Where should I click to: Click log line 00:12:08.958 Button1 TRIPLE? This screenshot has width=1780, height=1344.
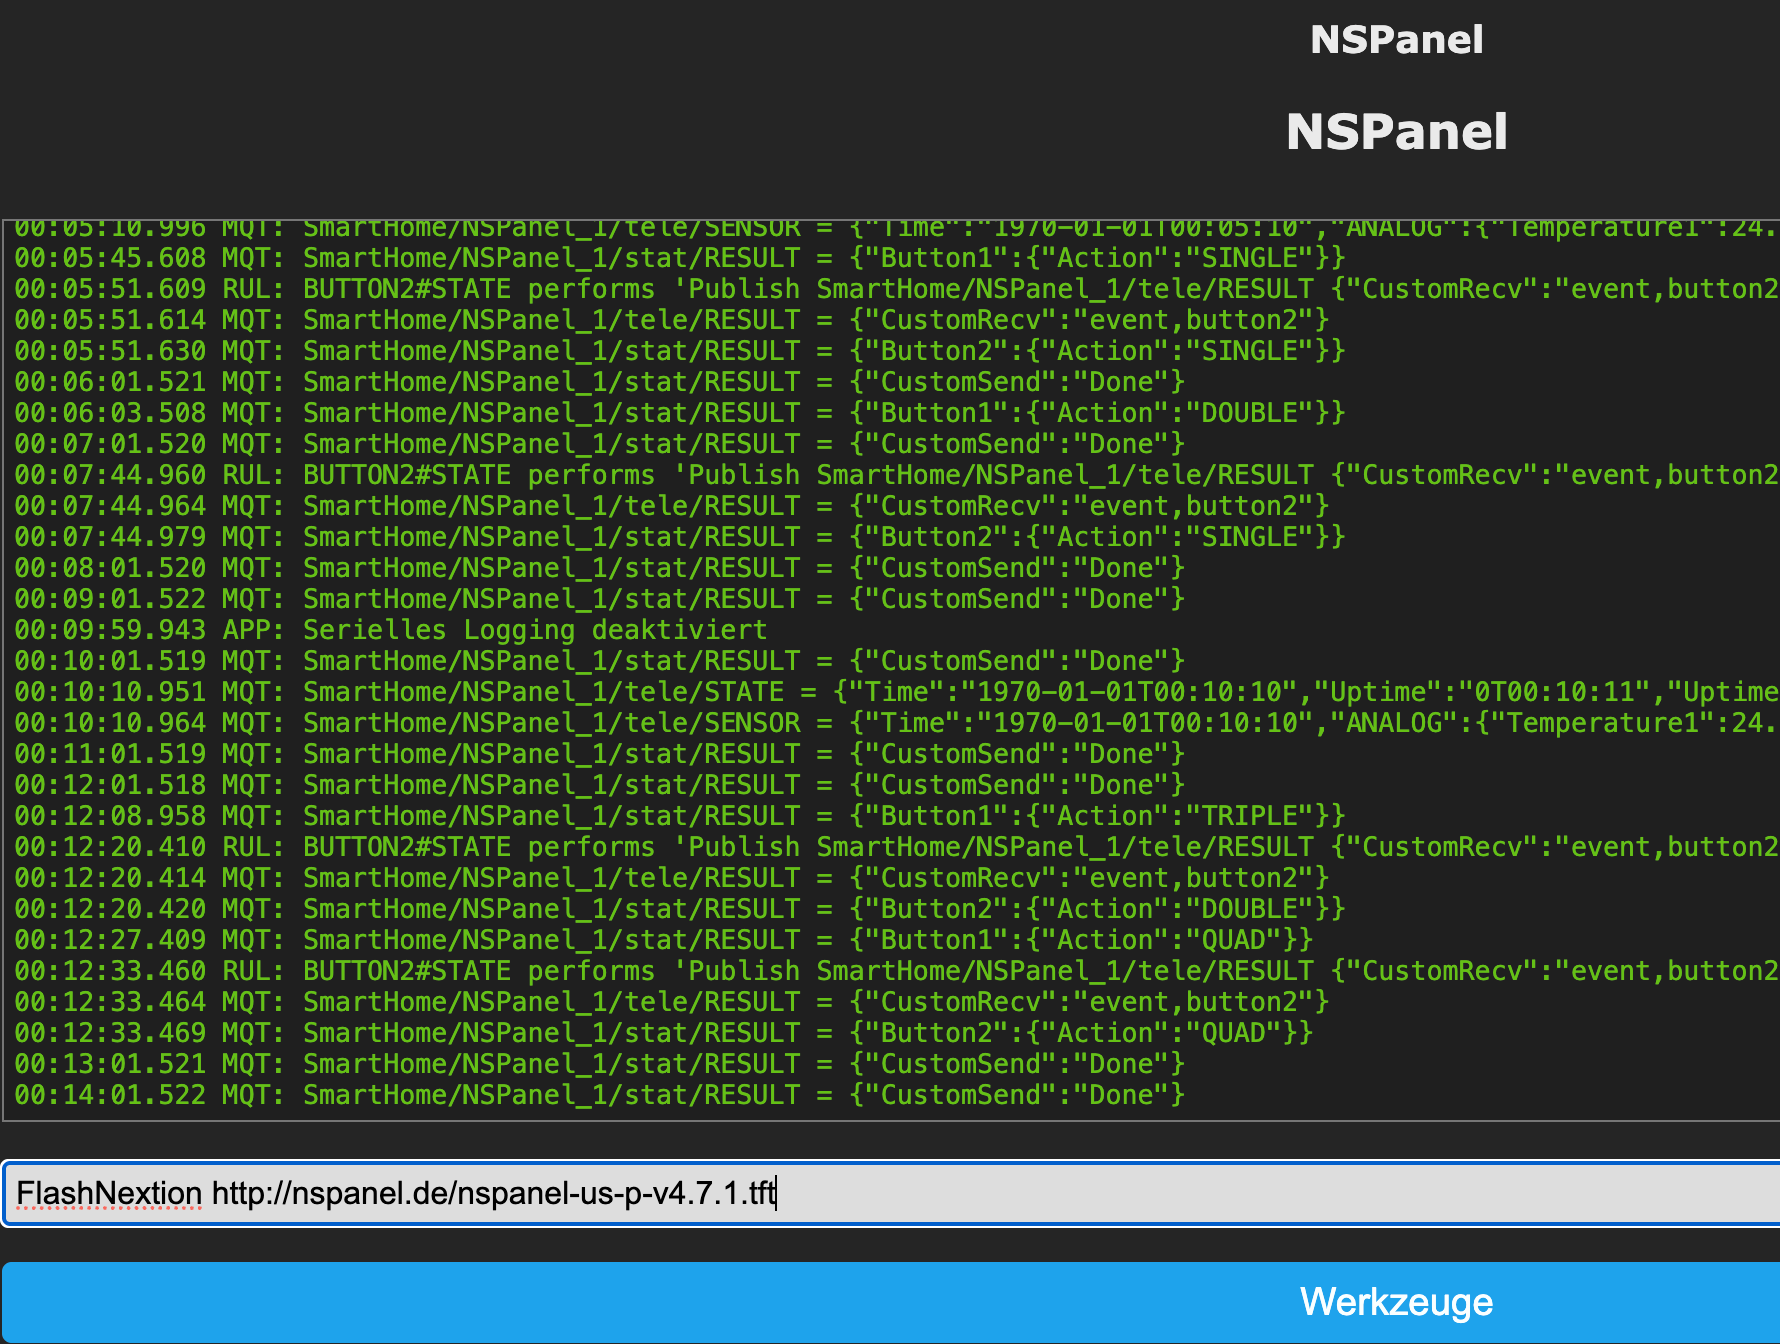680,816
